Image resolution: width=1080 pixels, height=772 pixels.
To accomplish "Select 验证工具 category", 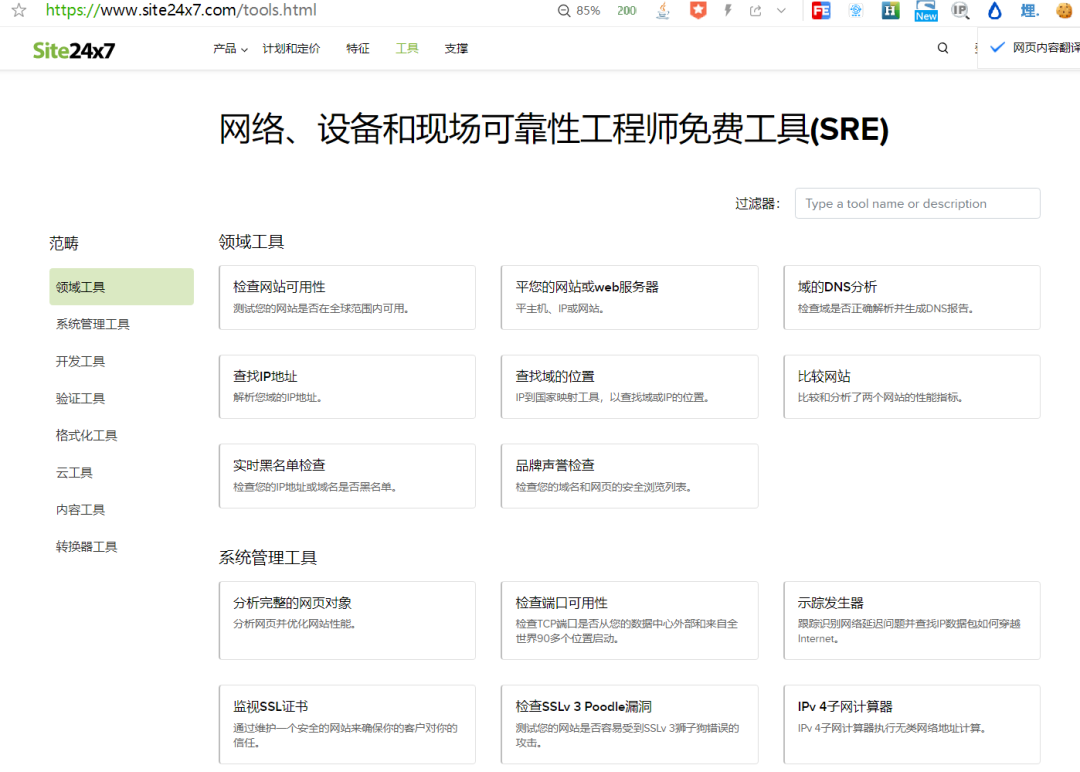I will coord(80,398).
